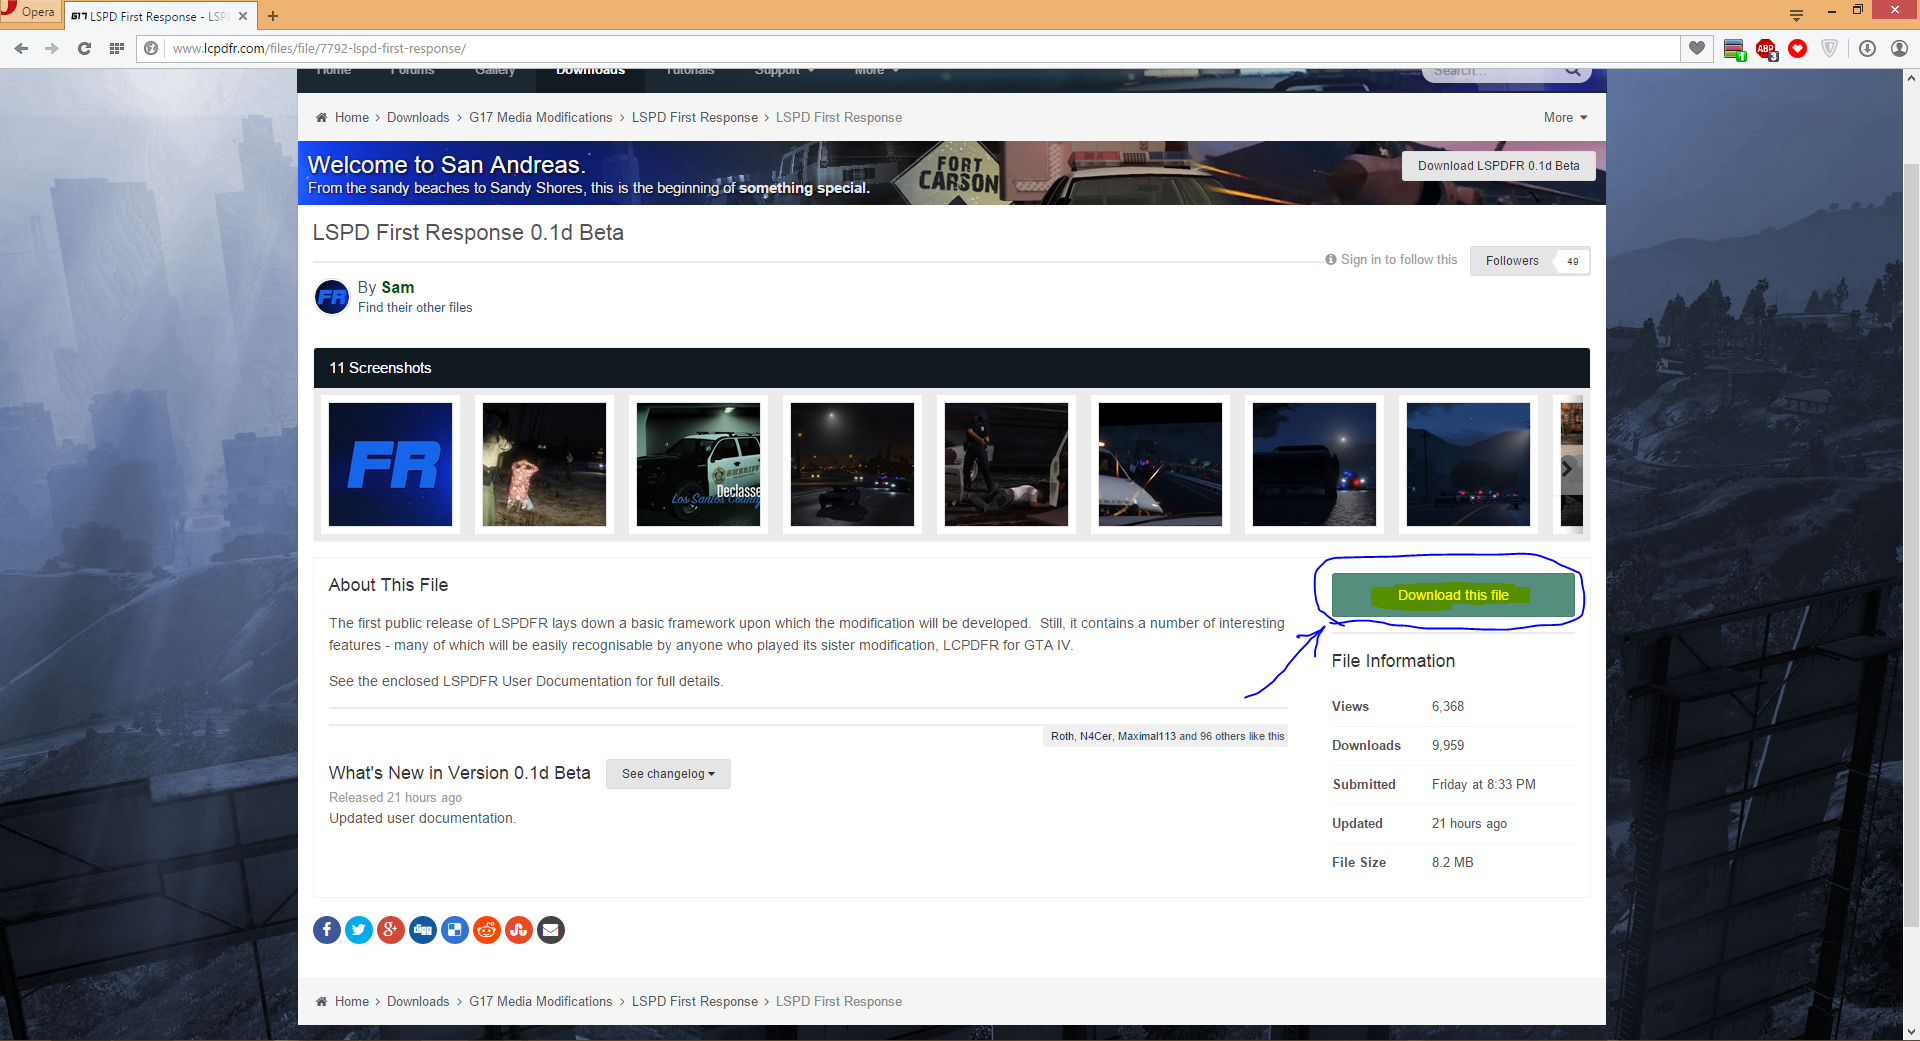Open the blue FR logo screenshot thumbnail

390,464
